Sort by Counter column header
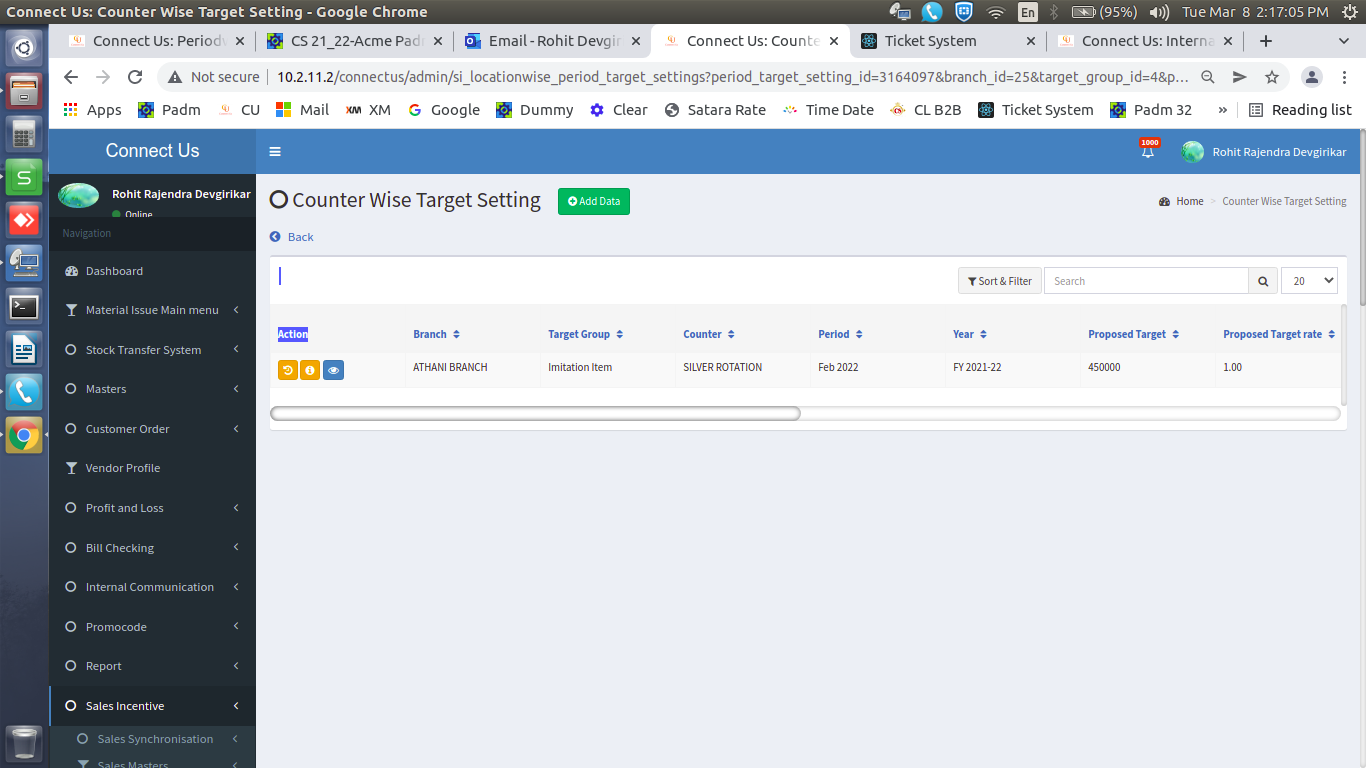Image resolution: width=1366 pixels, height=768 pixels. pyautogui.click(x=708, y=334)
